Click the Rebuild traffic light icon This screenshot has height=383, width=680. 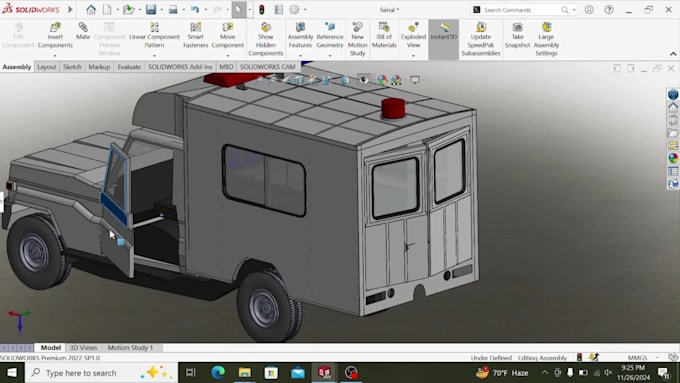[x=262, y=9]
